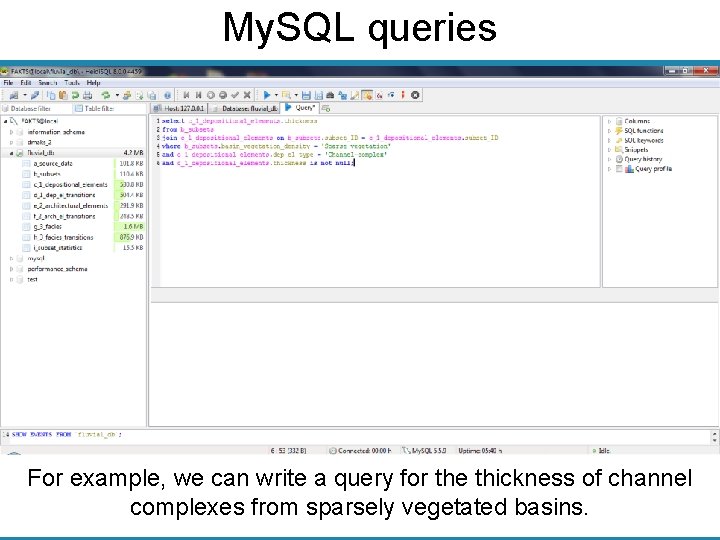This screenshot has height=540, width=720.
Task: Open dropdown arrow beside run query button
Action: 276,95
